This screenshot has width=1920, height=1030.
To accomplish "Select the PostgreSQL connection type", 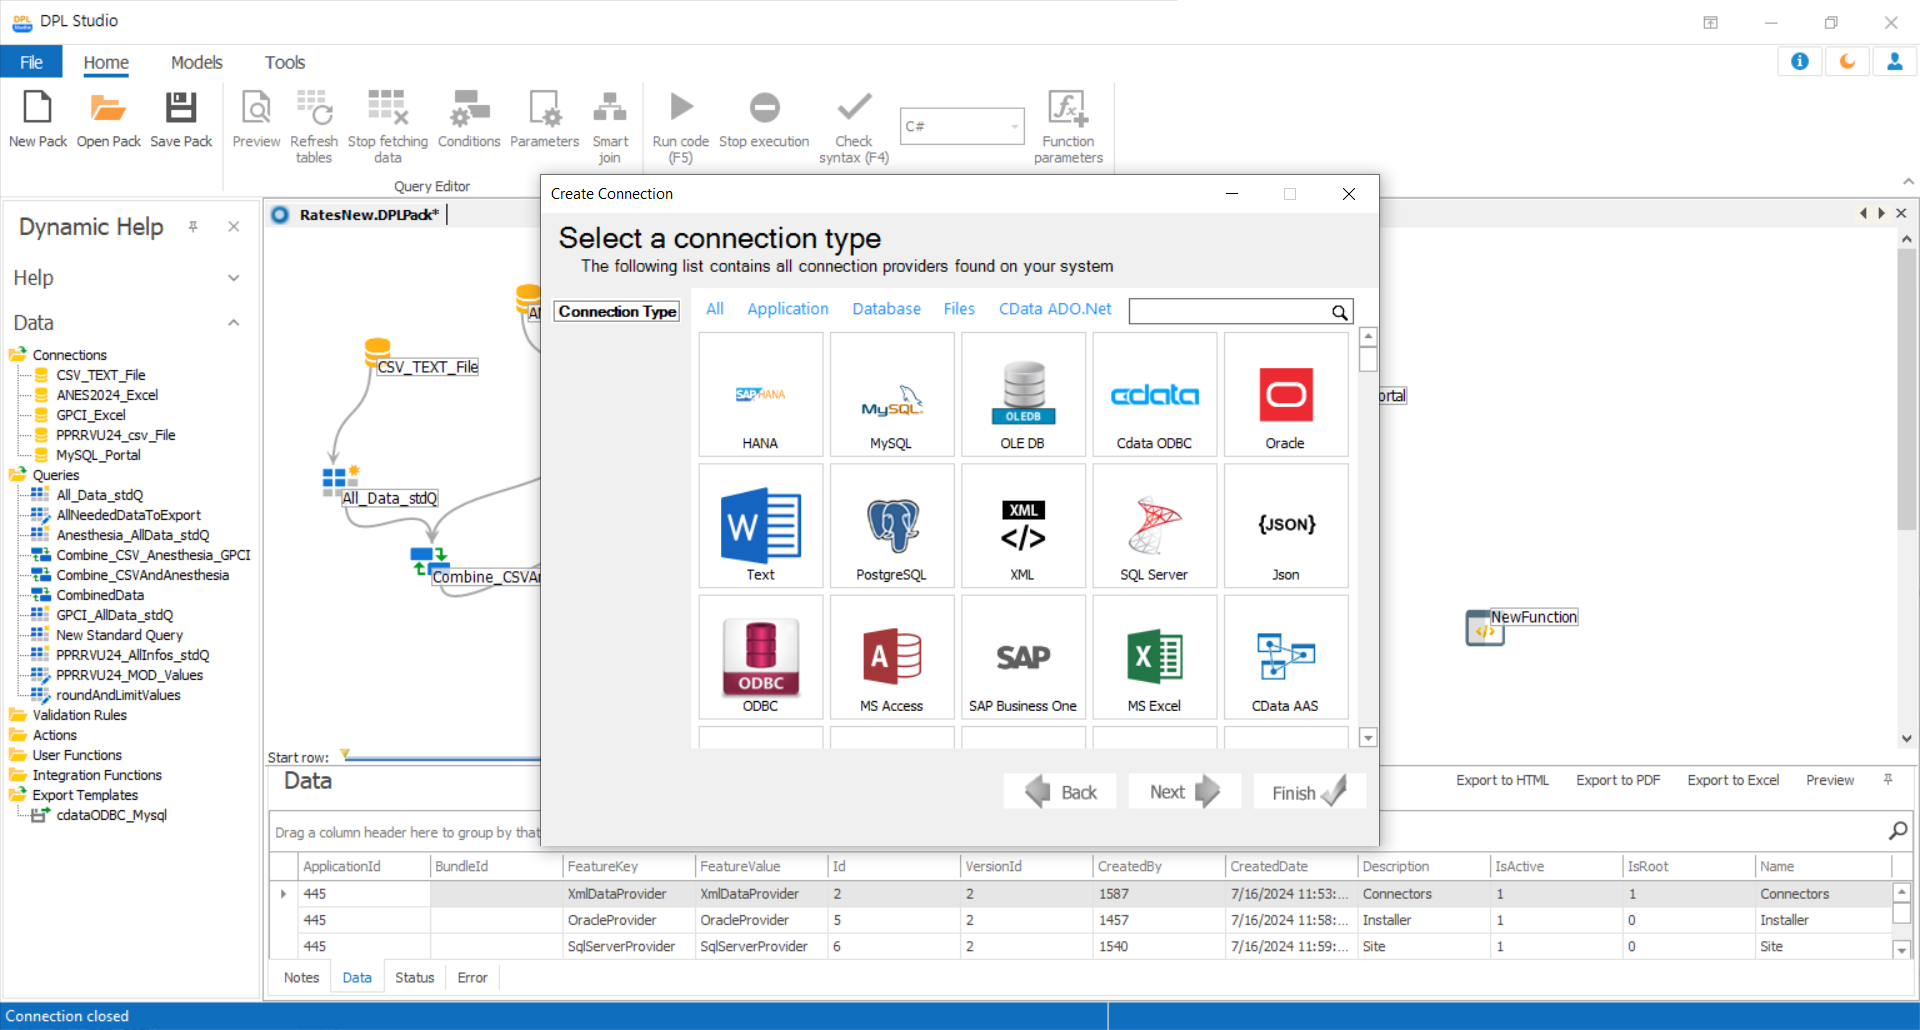I will coord(891,527).
